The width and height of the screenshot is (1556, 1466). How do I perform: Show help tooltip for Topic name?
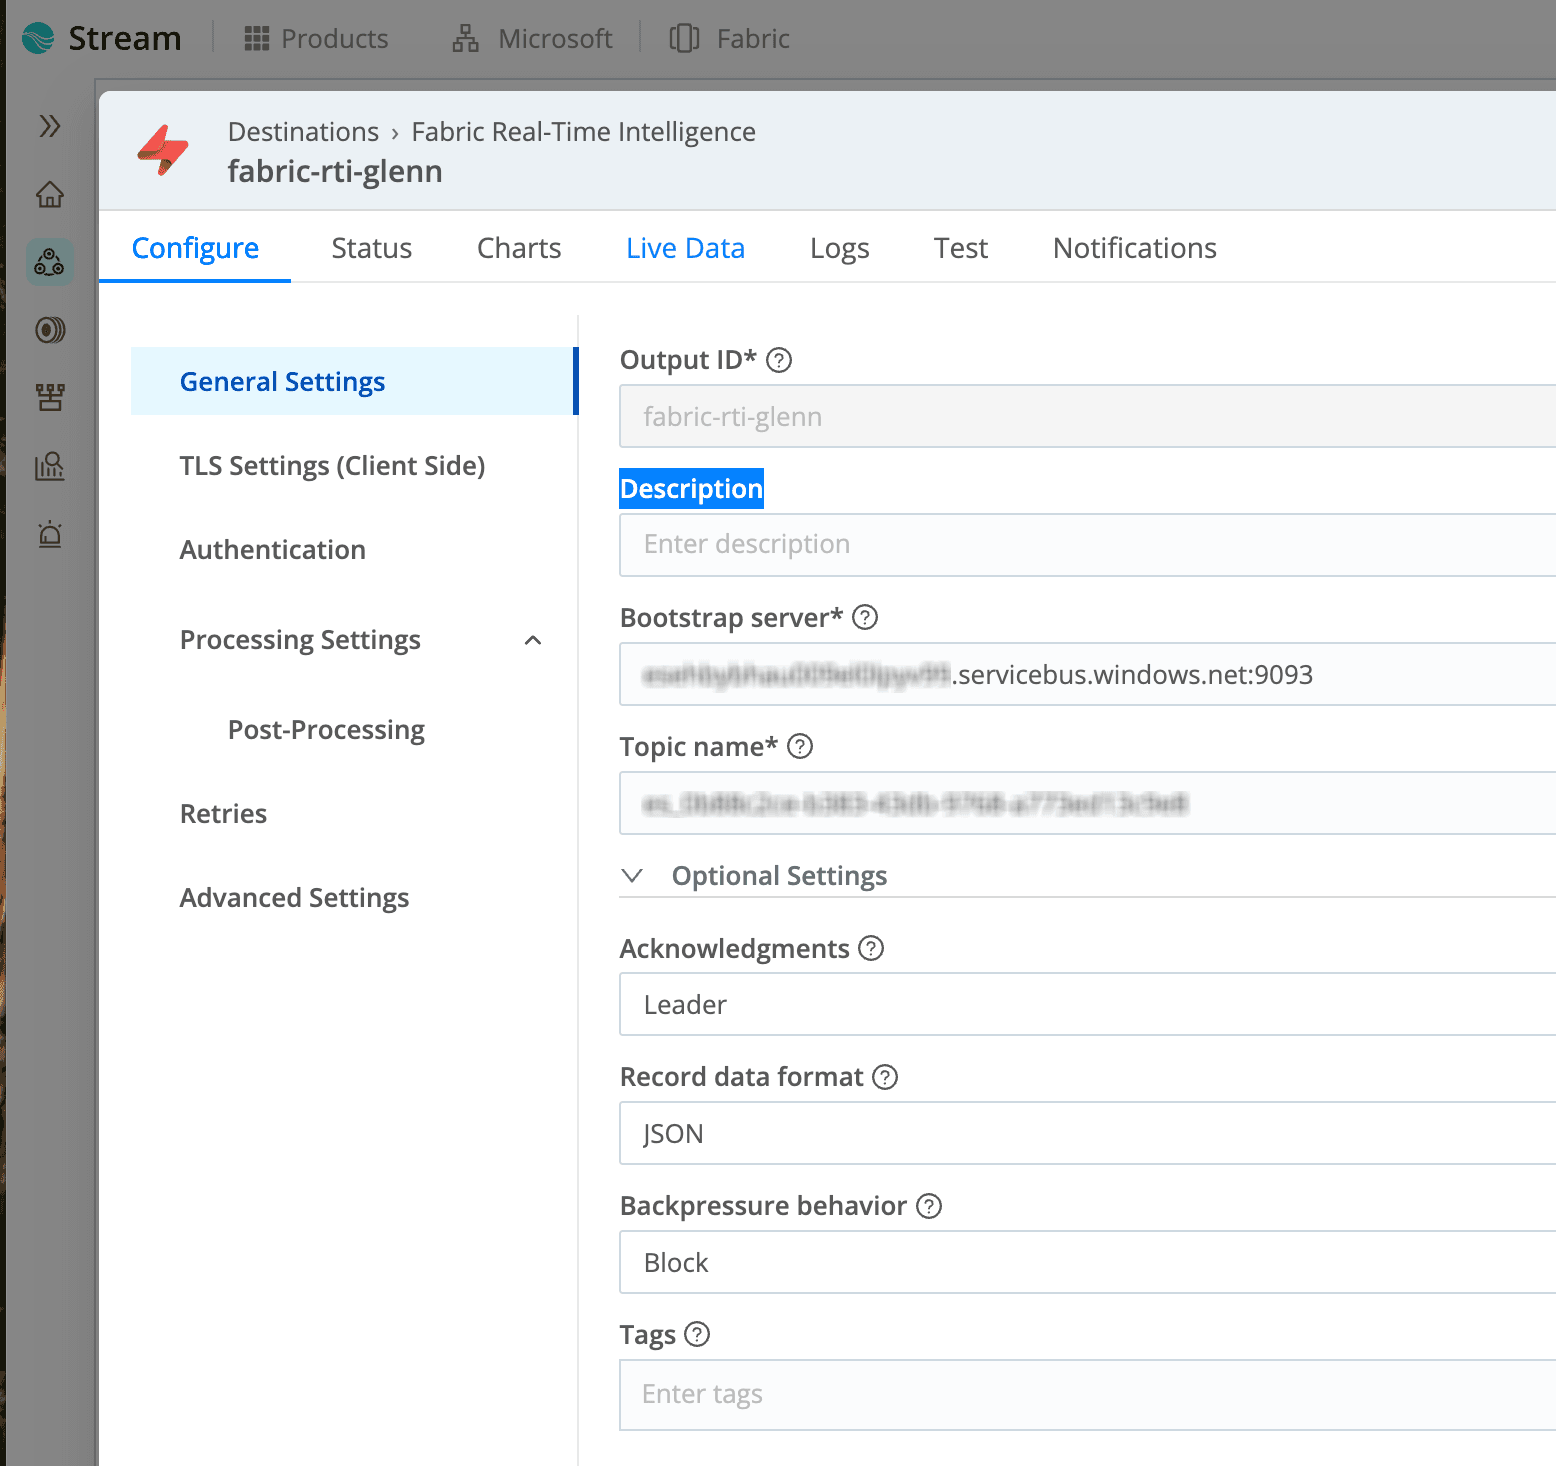pos(800,747)
